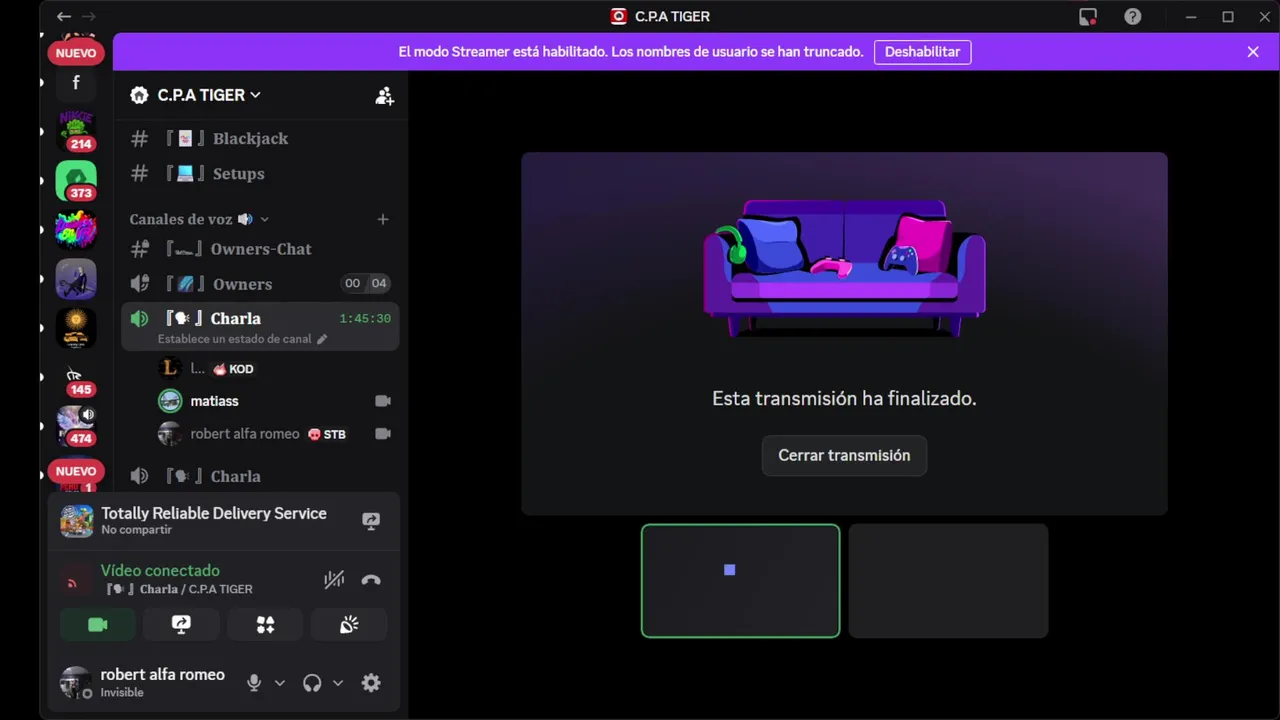Click robert alfa romeo camera icon in channel
Screen dimensions: 1280x720
click(382, 434)
